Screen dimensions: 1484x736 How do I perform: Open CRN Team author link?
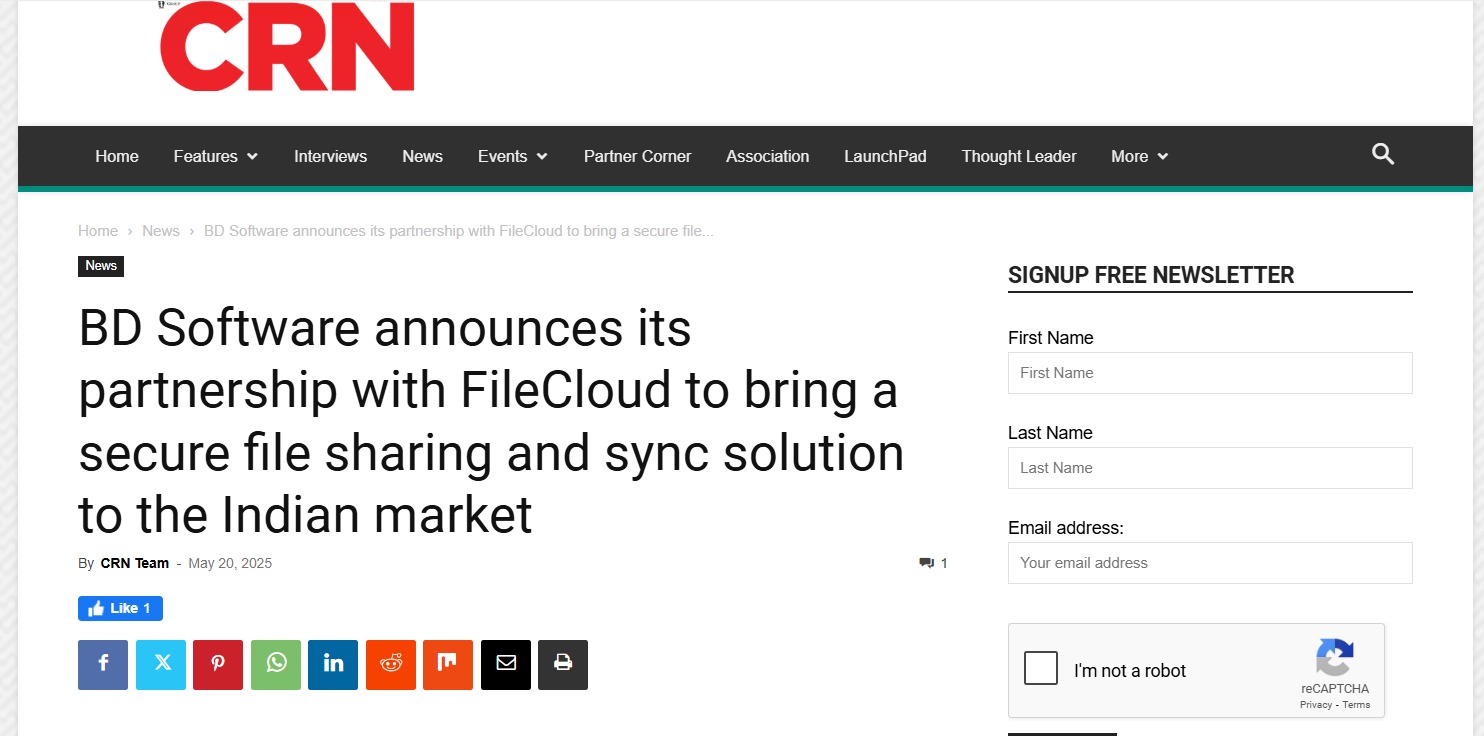coord(135,563)
